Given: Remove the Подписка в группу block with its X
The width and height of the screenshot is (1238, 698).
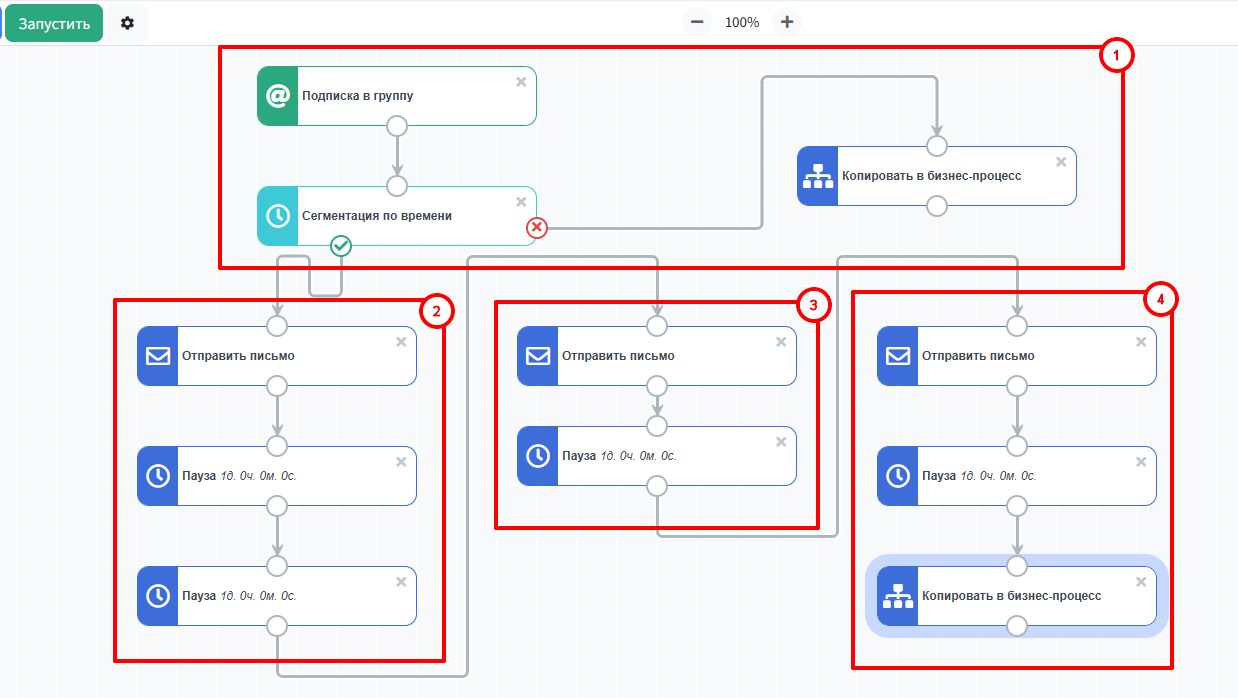Looking at the screenshot, I should tap(521, 82).
